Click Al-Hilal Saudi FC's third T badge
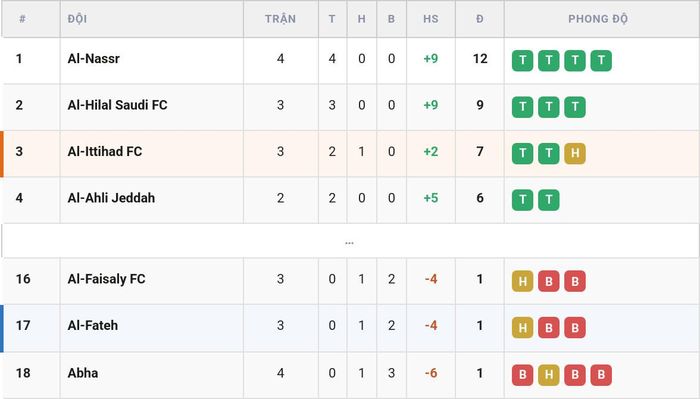The width and height of the screenshot is (700, 399). [575, 107]
